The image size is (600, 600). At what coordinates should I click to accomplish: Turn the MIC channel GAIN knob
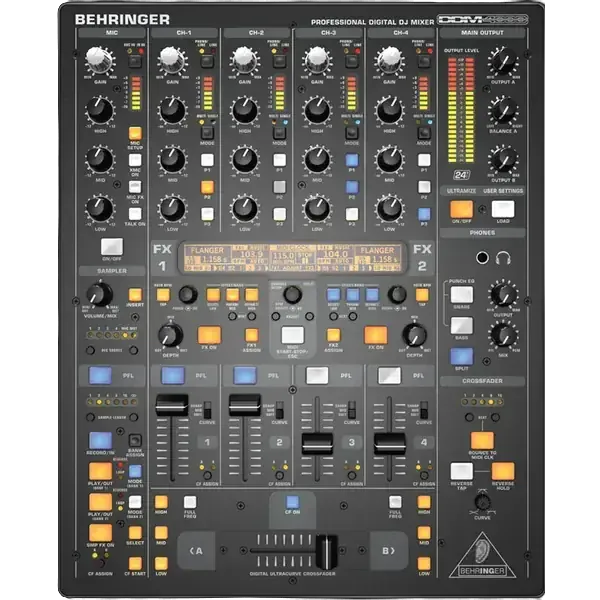pyautogui.click(x=99, y=60)
